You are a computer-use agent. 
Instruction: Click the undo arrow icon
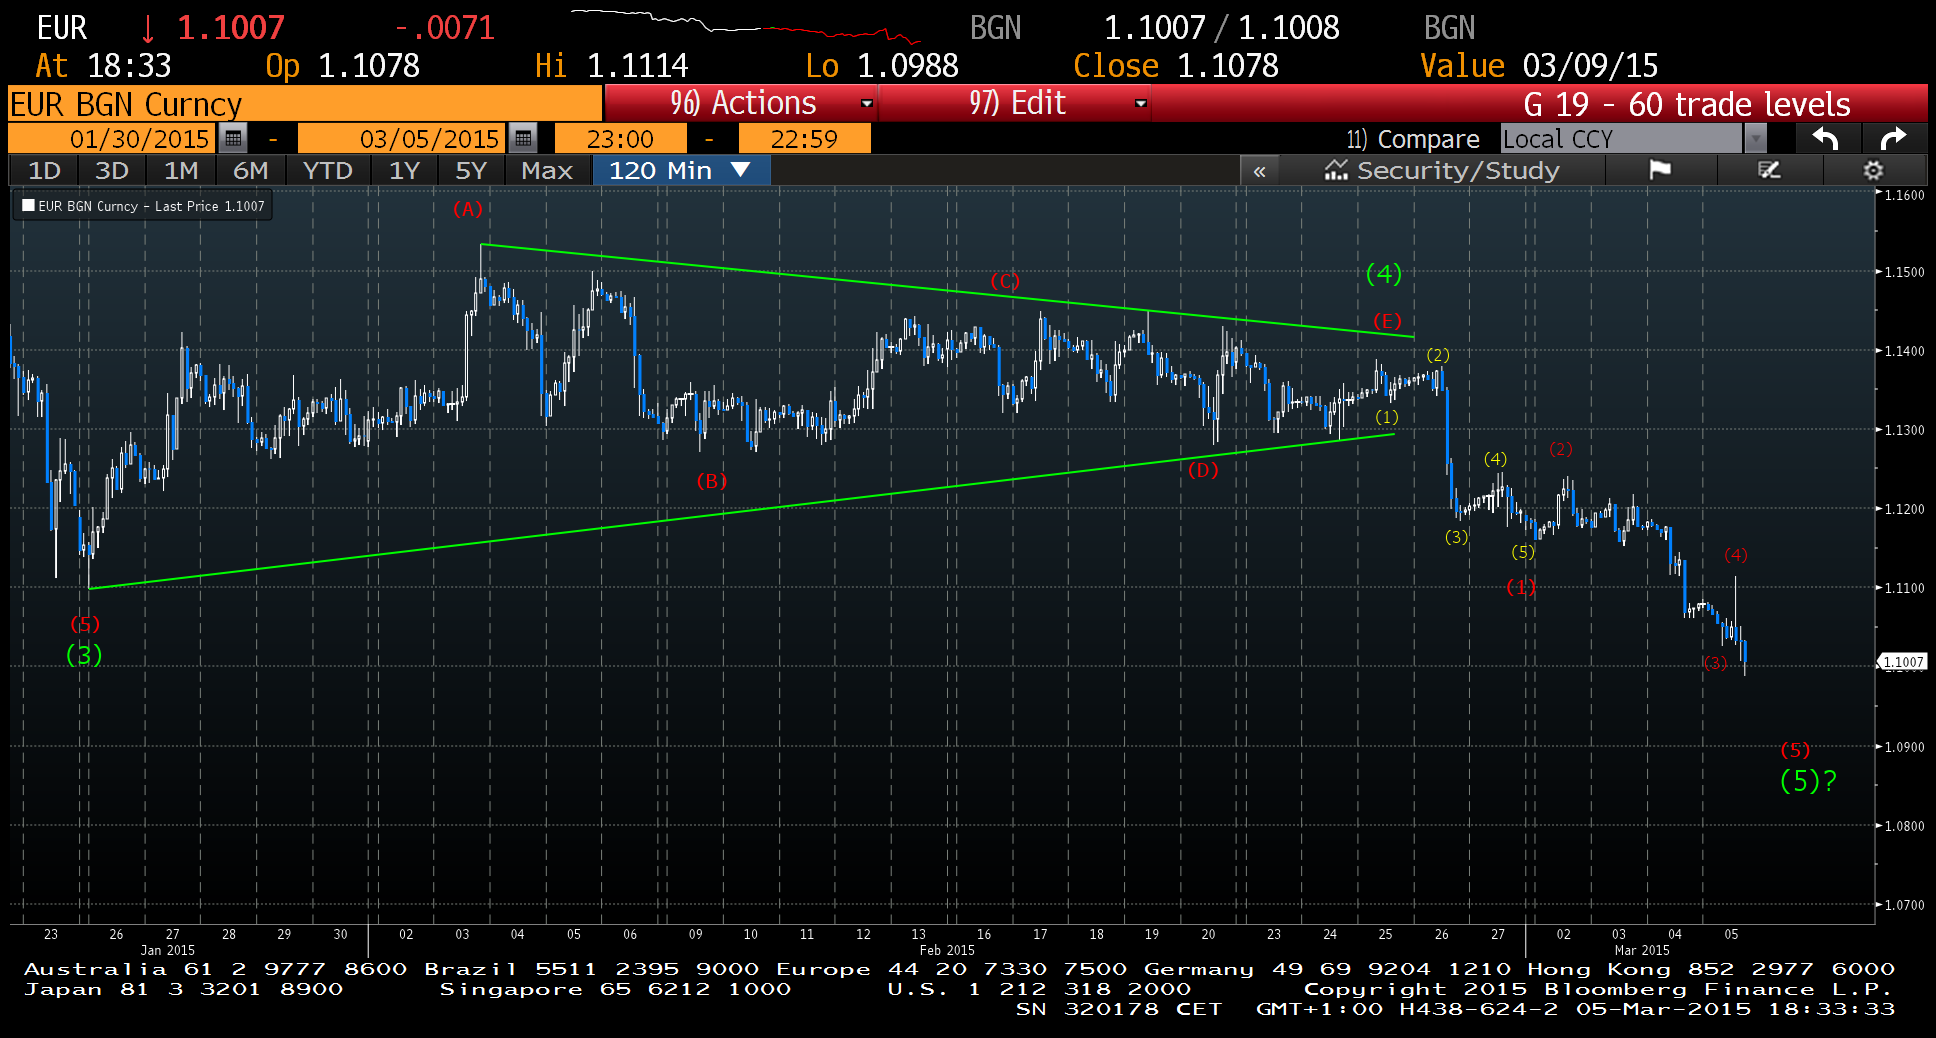1825,138
